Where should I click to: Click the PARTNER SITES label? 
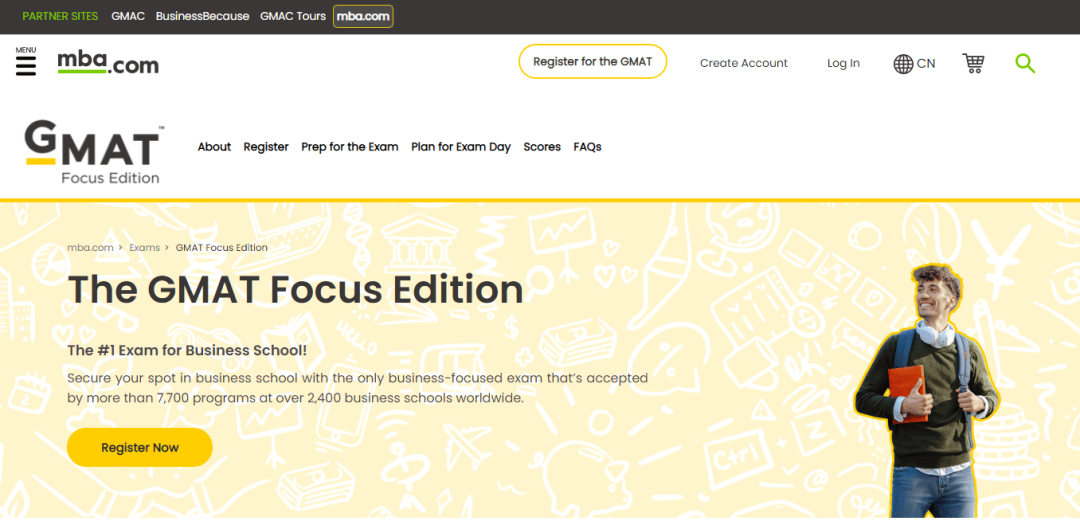pyautogui.click(x=61, y=16)
